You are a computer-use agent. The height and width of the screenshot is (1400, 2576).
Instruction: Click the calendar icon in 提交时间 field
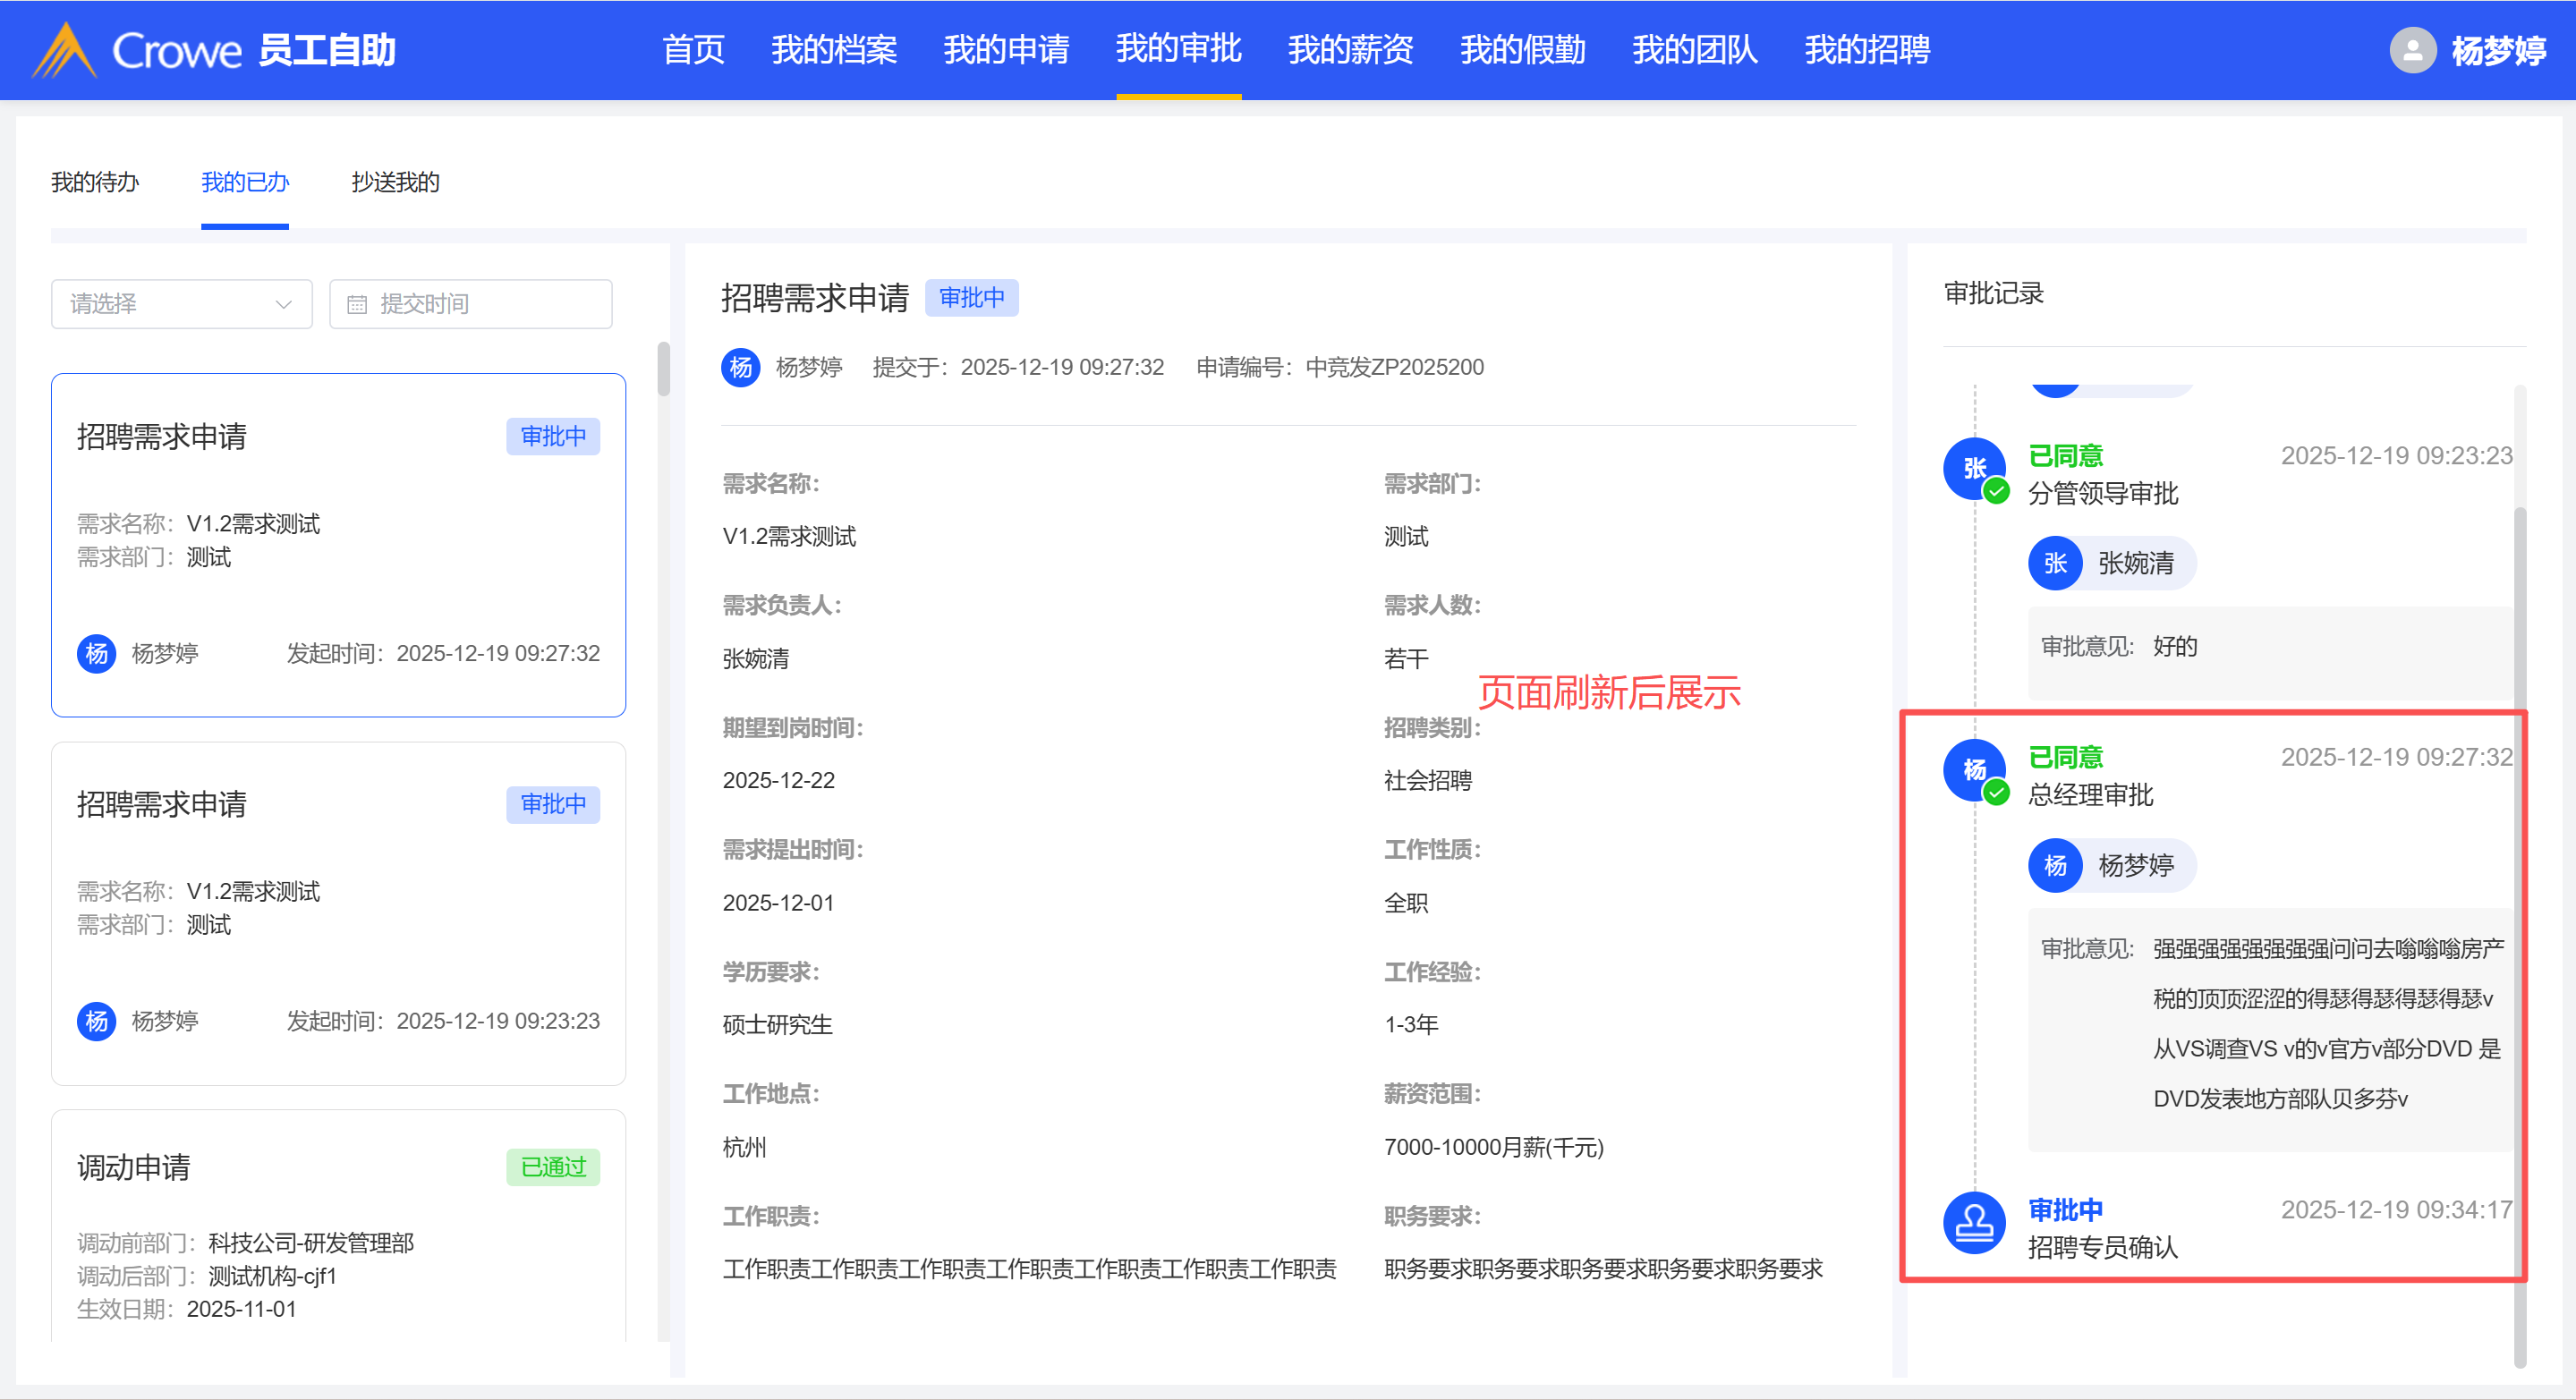point(357,304)
